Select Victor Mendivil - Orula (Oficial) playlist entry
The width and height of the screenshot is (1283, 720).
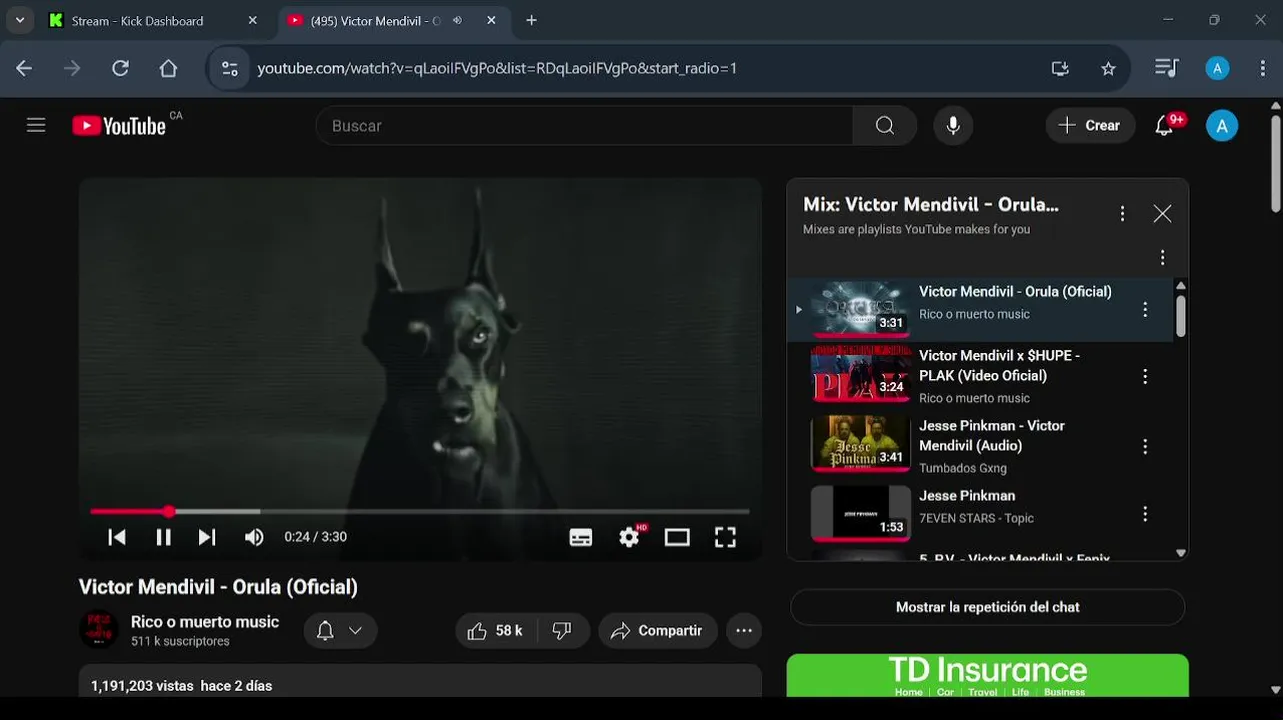tap(980, 309)
